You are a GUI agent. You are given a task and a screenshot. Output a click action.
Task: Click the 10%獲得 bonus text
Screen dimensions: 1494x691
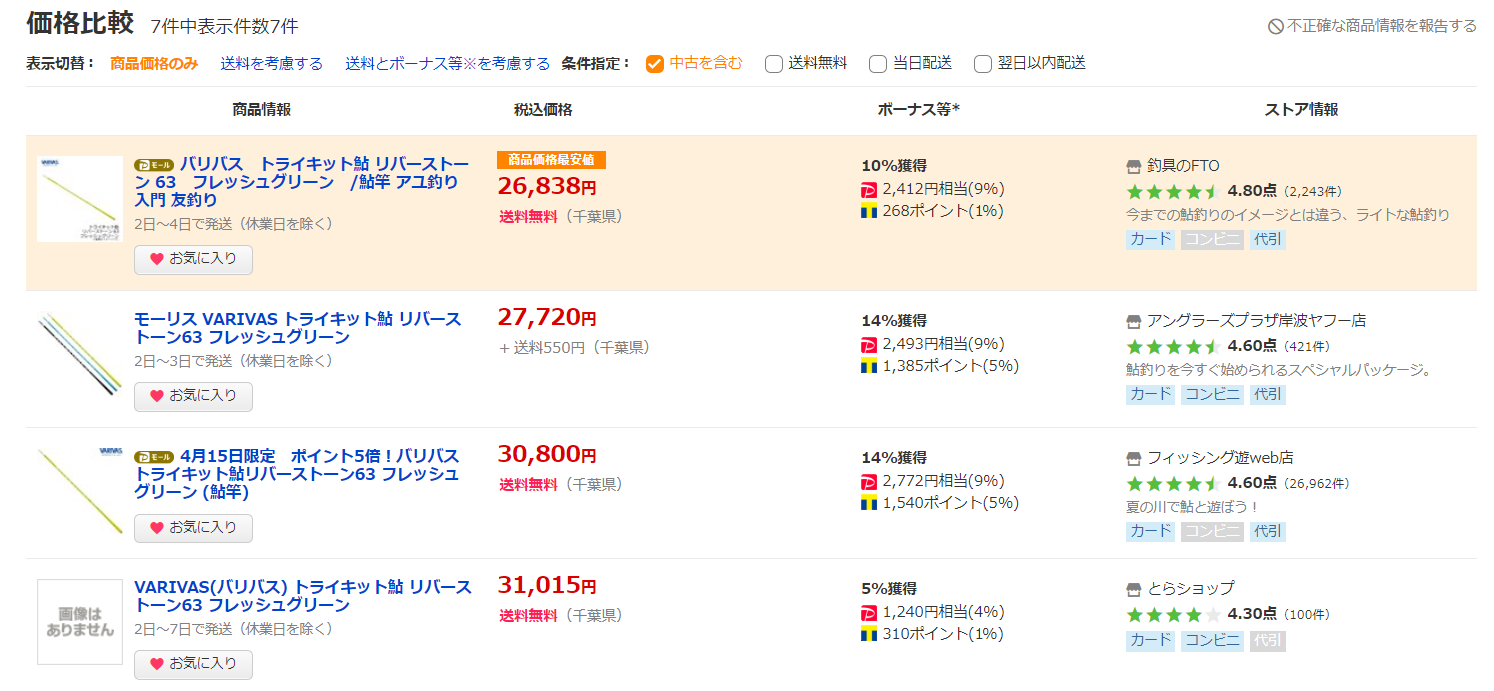pyautogui.click(x=894, y=166)
